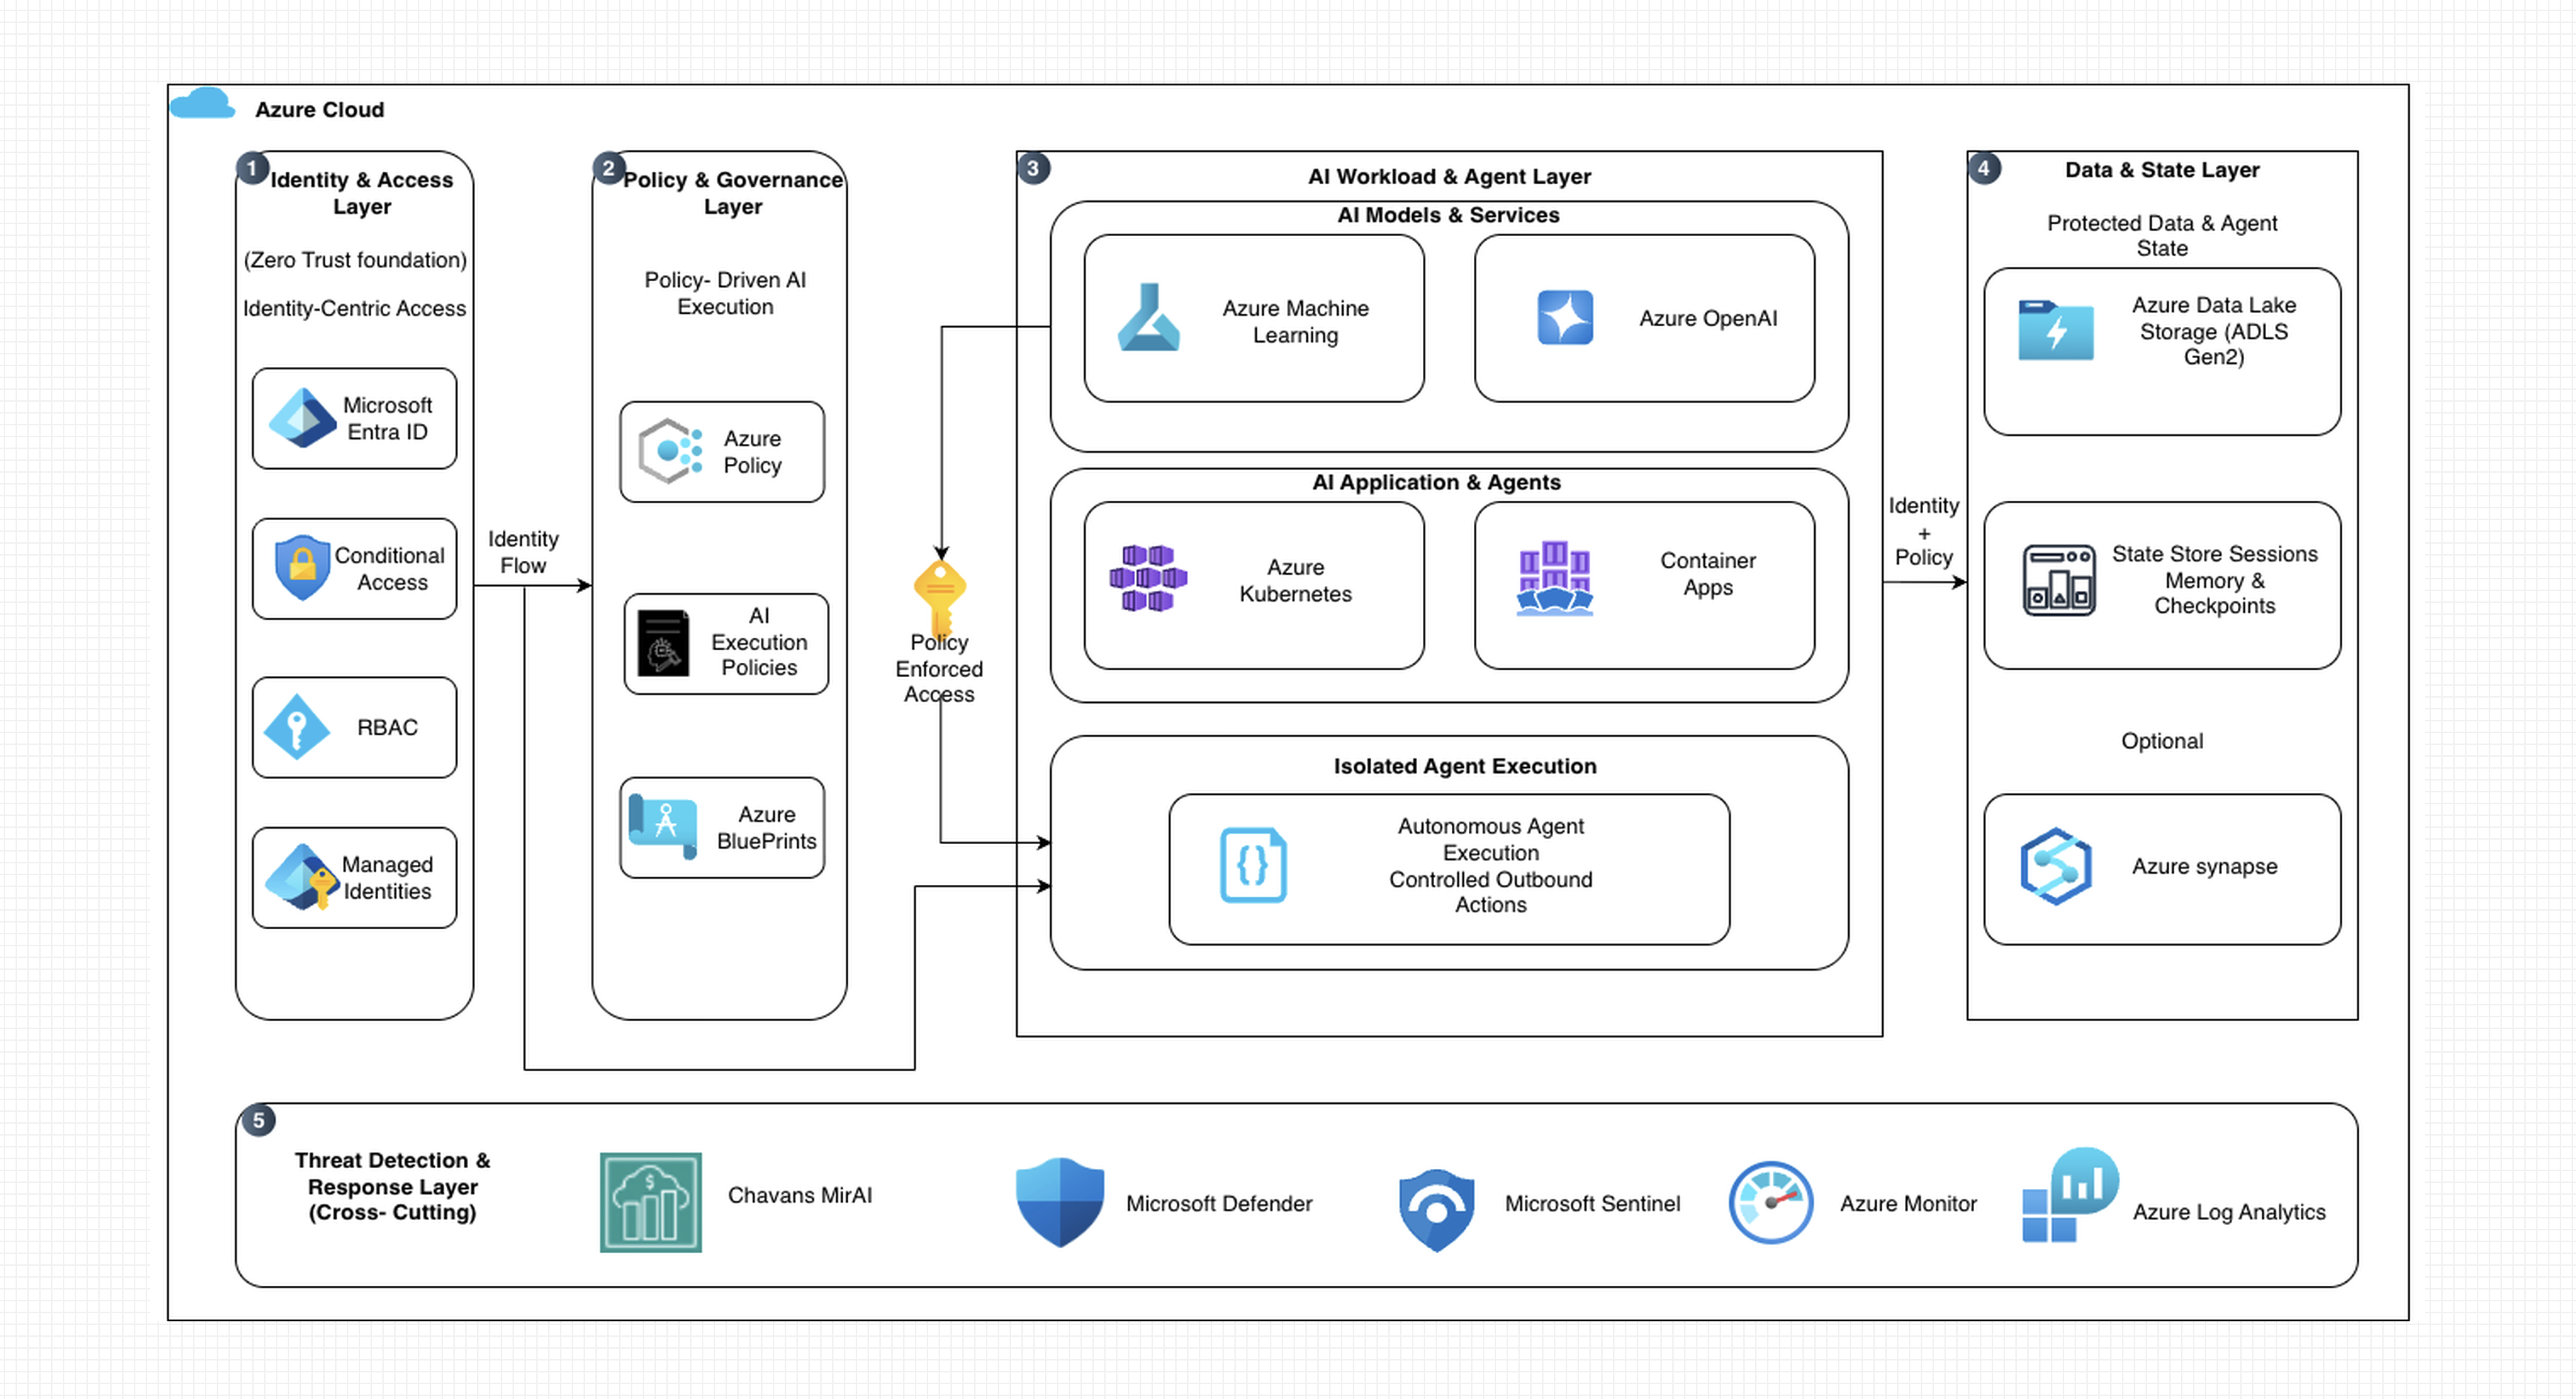2576x1399 pixels.
Task: Click the Azure OpenAI star icon
Action: pyautogui.click(x=1565, y=317)
